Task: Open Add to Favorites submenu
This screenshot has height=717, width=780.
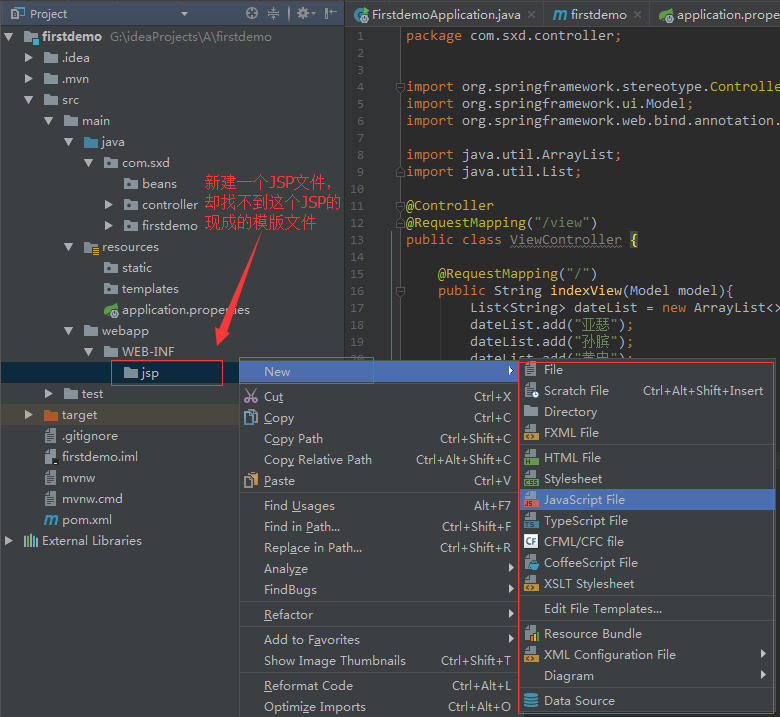Action: 379,639
